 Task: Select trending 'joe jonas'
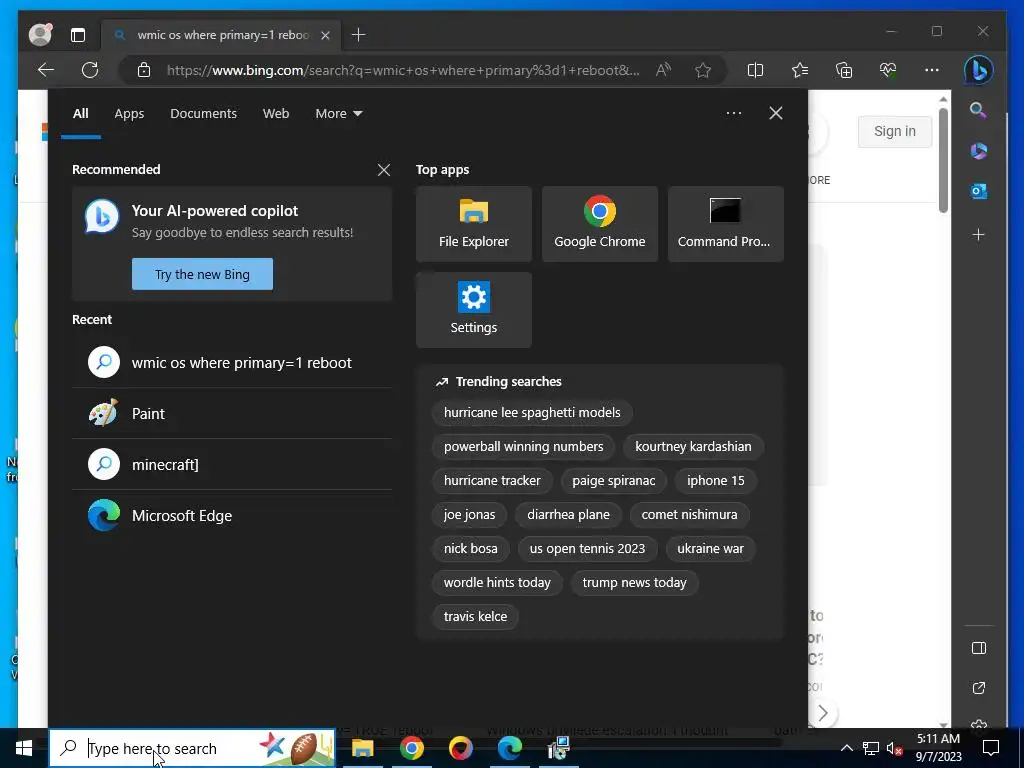point(469,515)
